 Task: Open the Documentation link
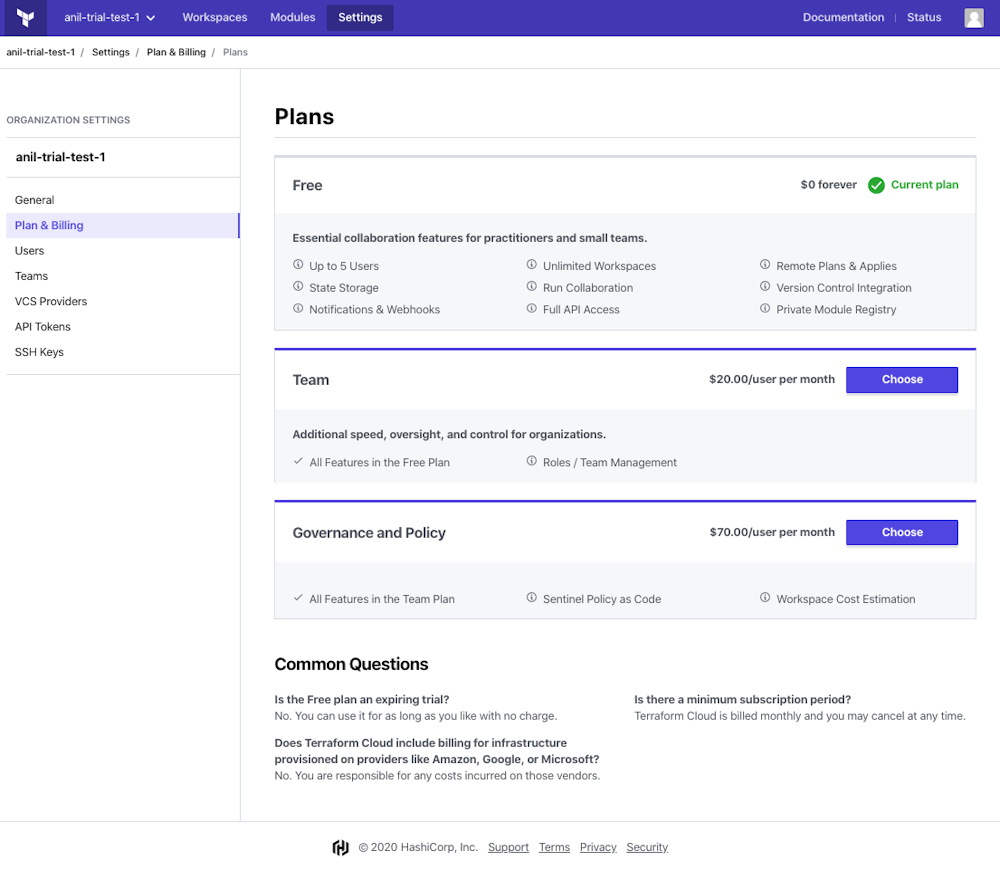point(844,17)
